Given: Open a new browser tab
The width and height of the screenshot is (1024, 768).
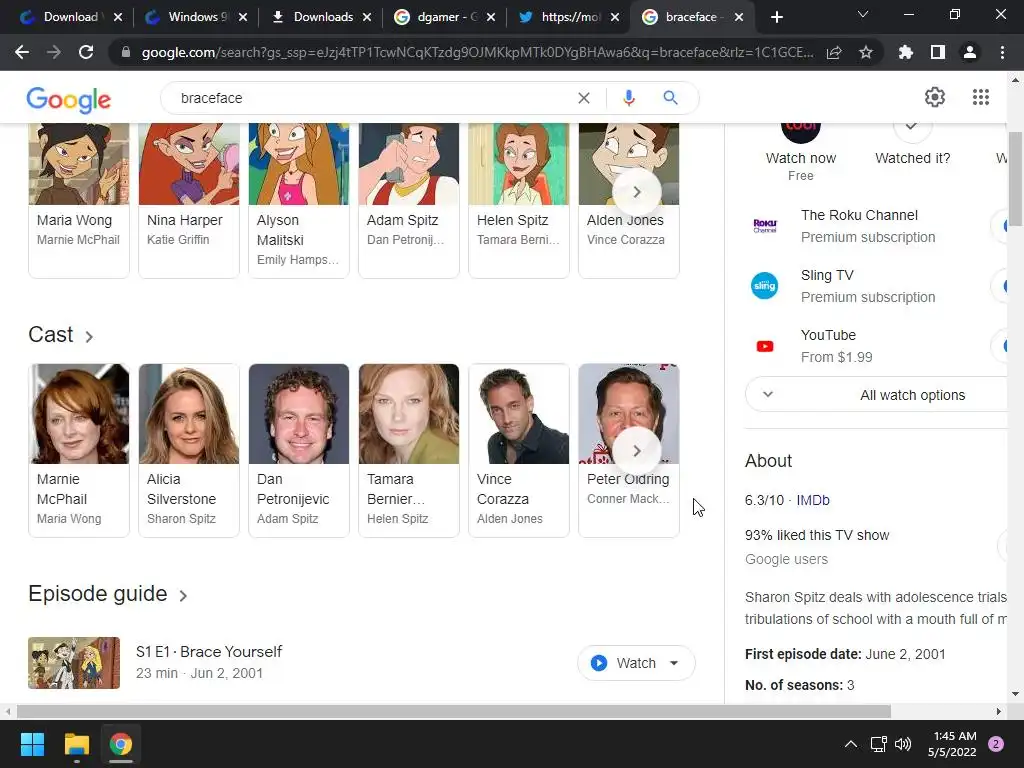Looking at the screenshot, I should (776, 17).
